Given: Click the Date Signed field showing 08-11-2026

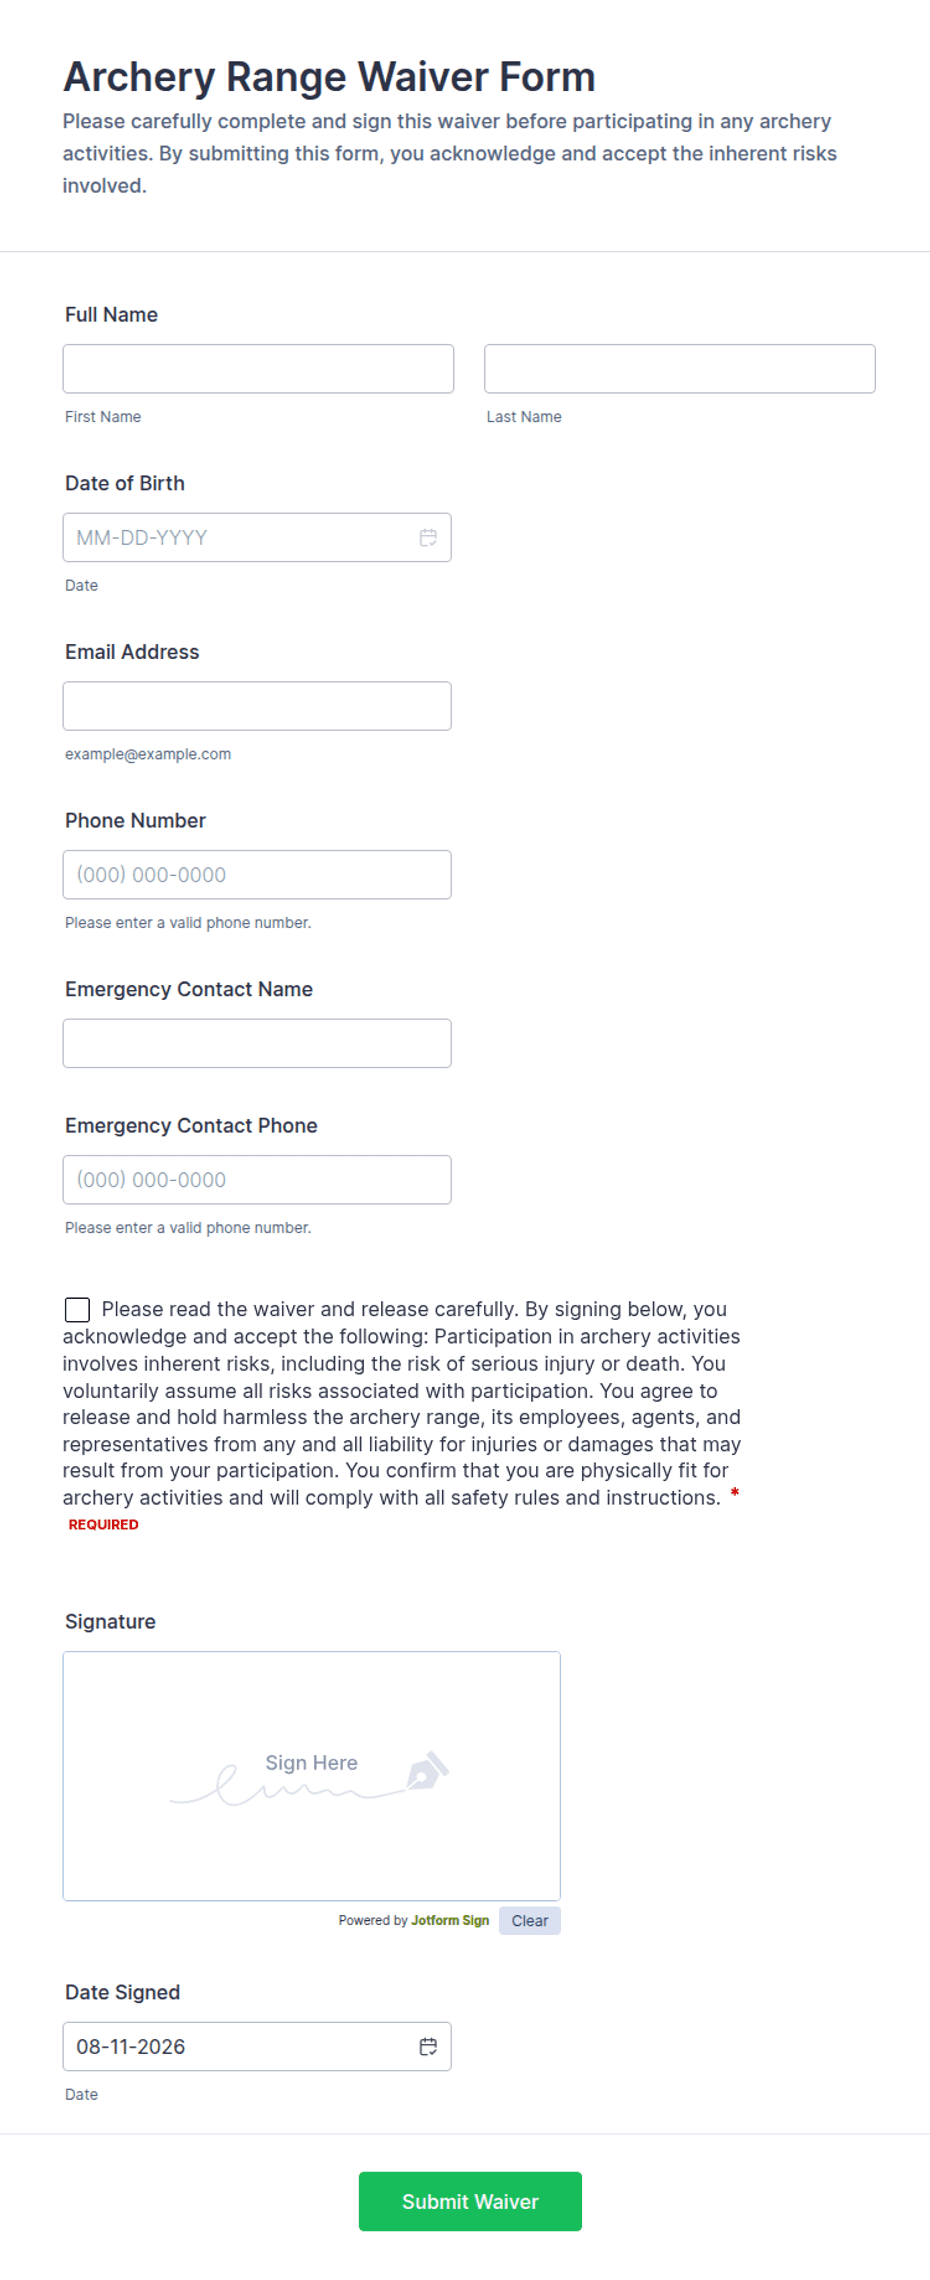Looking at the screenshot, I should [257, 2047].
